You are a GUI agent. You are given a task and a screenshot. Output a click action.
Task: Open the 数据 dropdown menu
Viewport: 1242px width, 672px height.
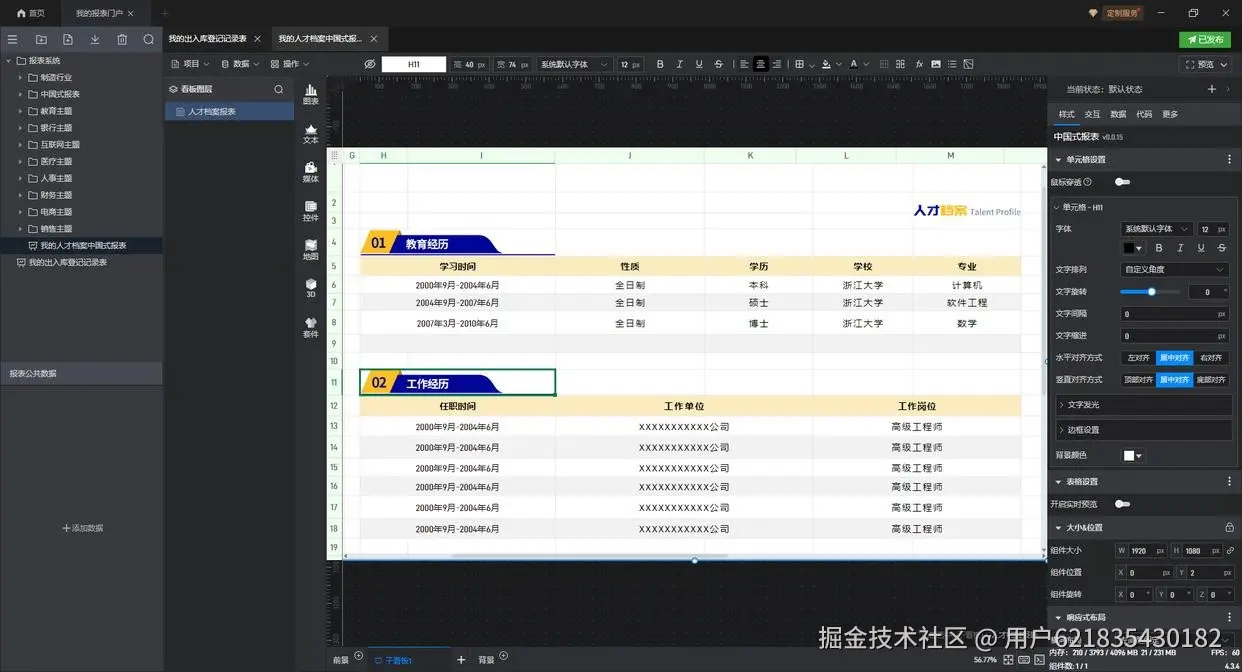[x=240, y=64]
